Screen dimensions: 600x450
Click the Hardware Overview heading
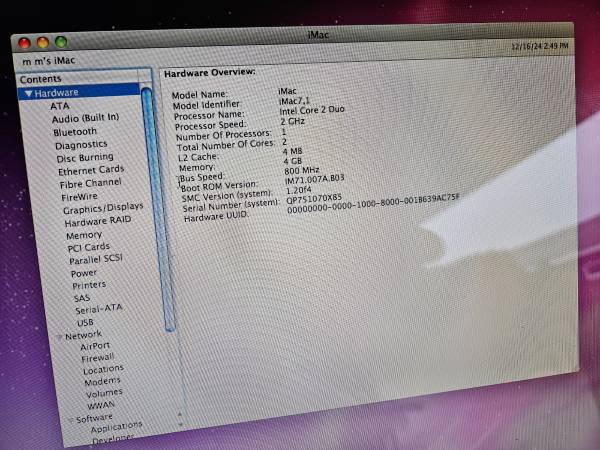210,73
